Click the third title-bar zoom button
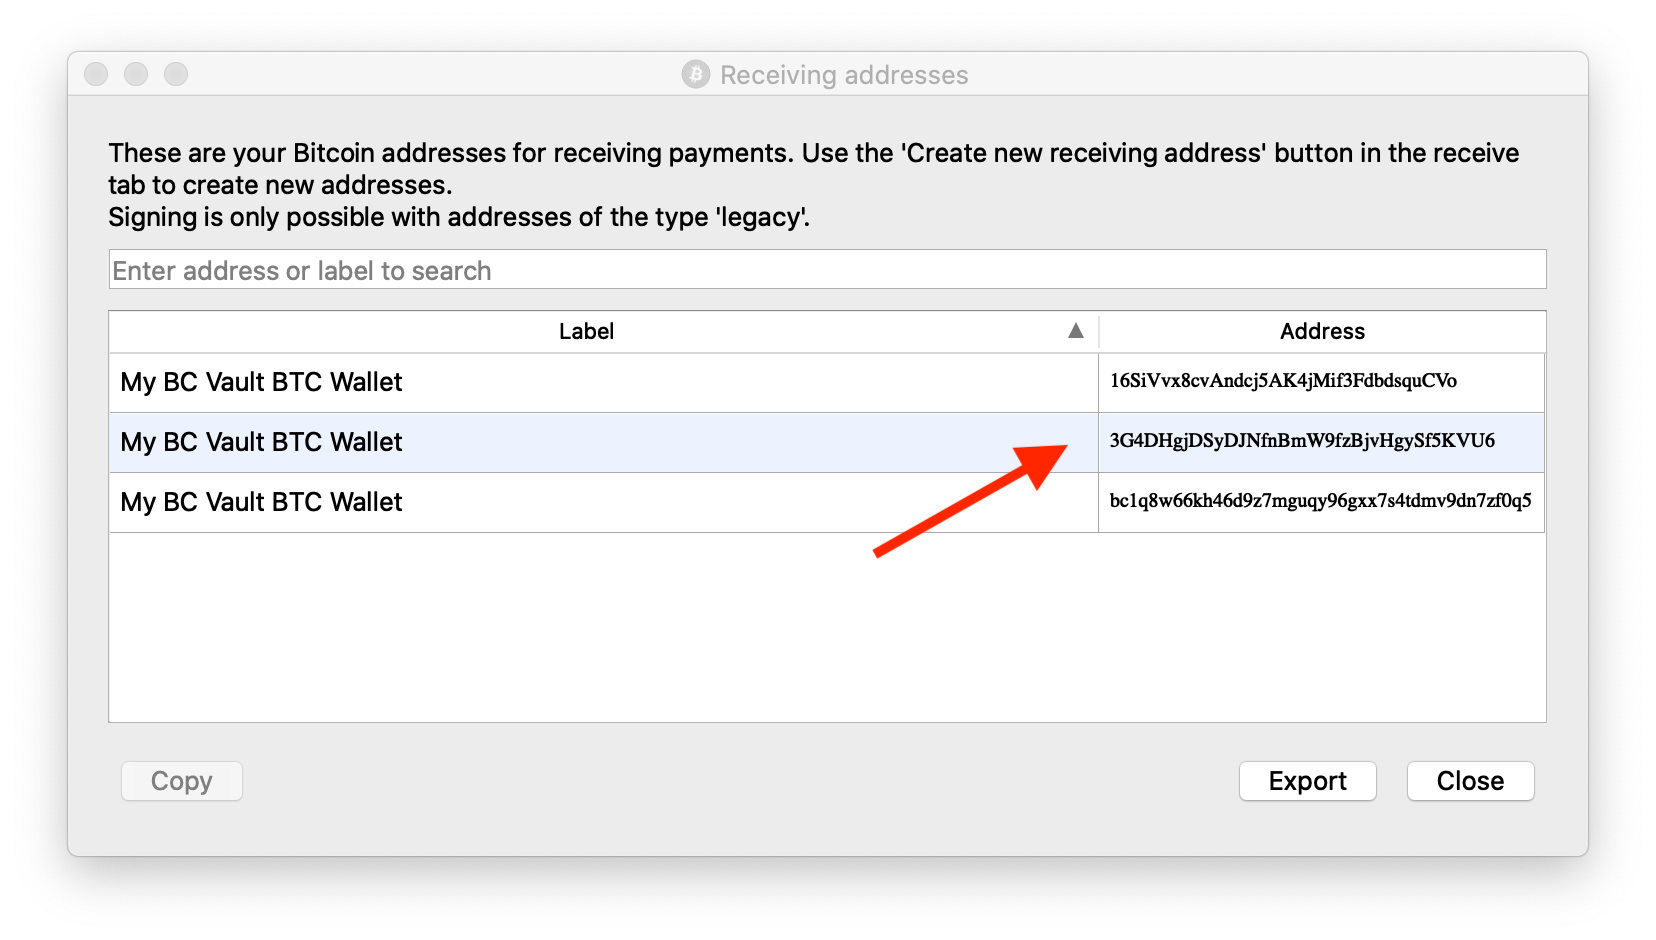Screen dimensions: 1656x940 pyautogui.click(x=176, y=74)
